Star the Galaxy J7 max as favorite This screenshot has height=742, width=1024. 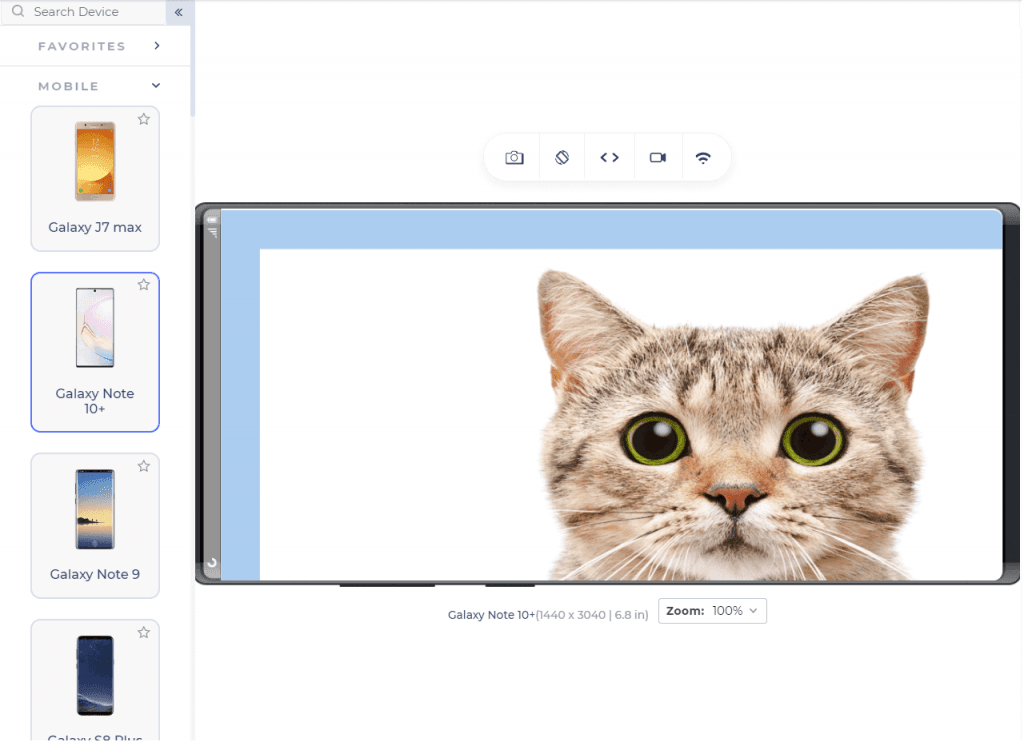(x=144, y=119)
